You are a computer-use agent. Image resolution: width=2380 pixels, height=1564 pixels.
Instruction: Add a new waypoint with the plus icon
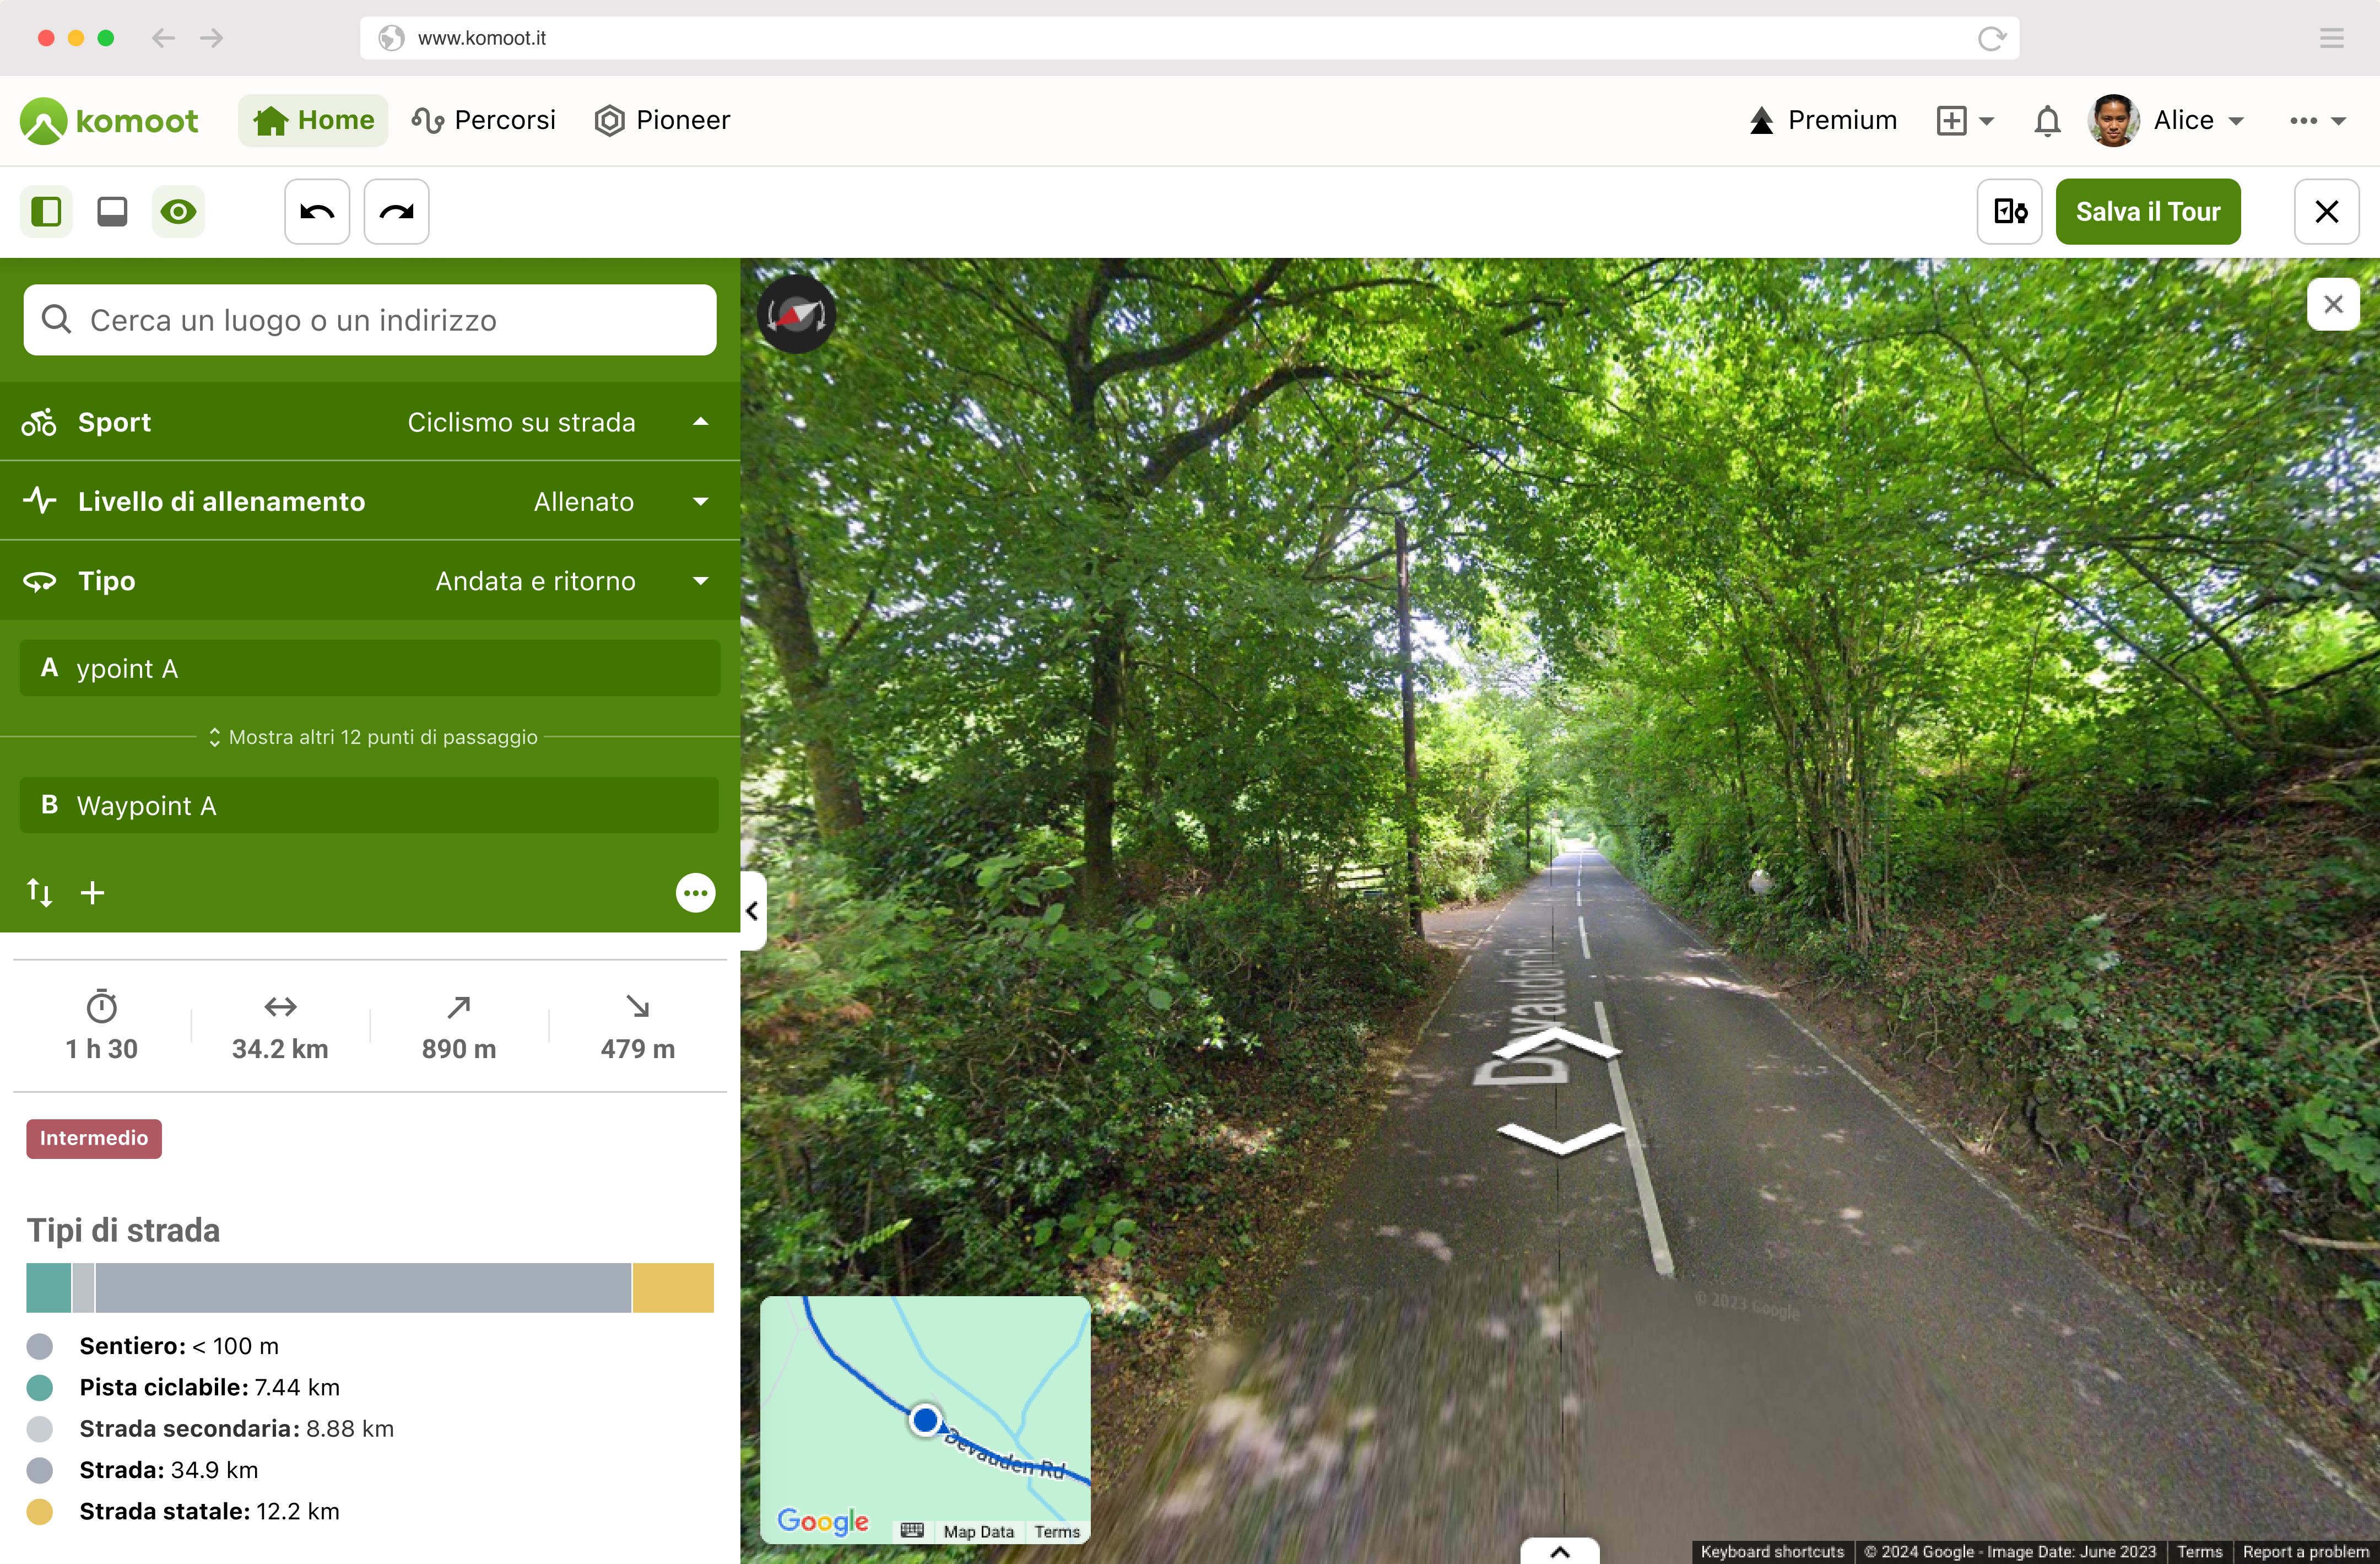click(92, 892)
